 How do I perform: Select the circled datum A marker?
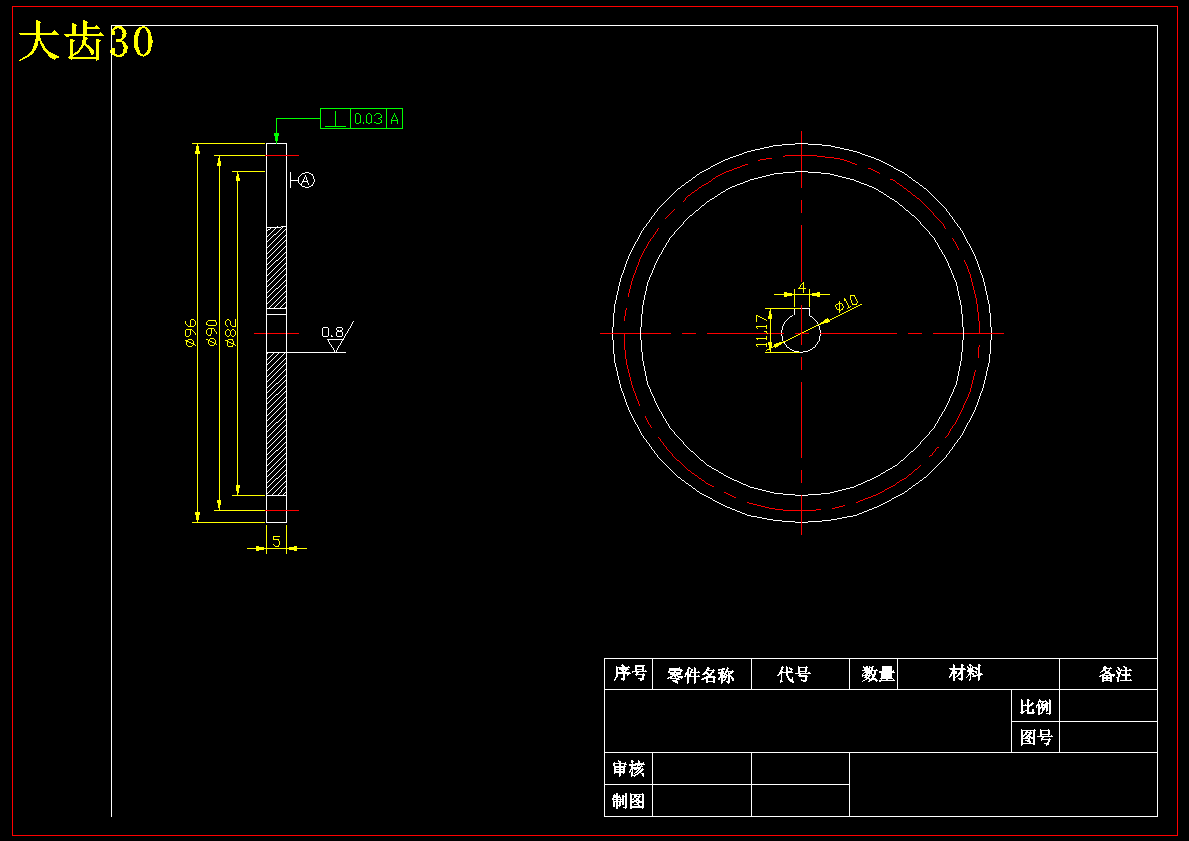click(306, 180)
